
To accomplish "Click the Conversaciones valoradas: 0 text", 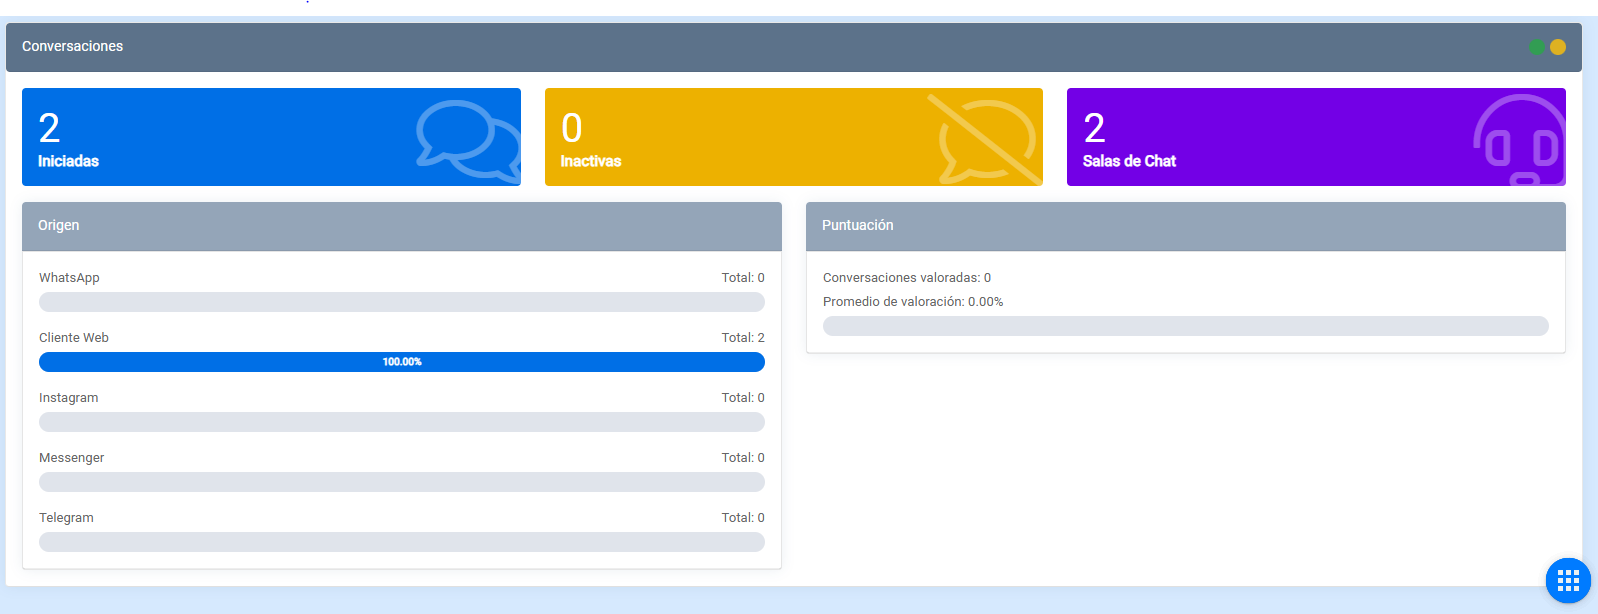I will coord(906,278).
